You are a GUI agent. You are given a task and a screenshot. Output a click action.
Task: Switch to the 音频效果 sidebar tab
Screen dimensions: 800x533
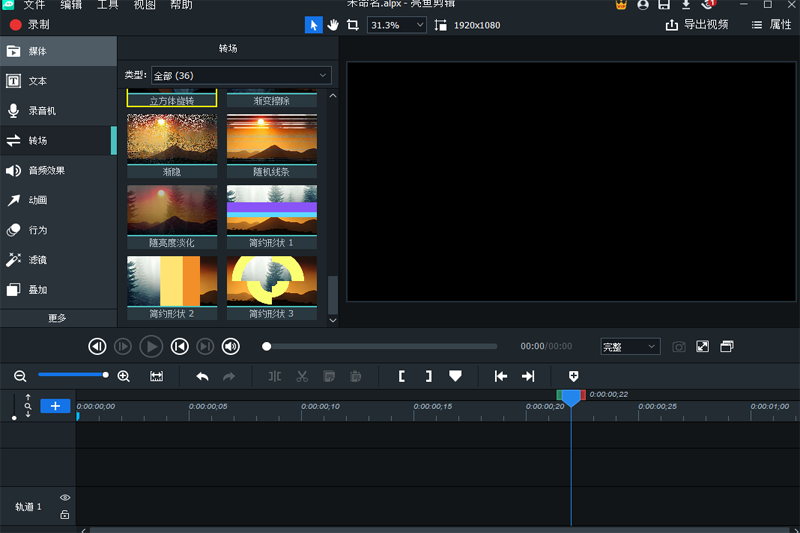(x=46, y=170)
